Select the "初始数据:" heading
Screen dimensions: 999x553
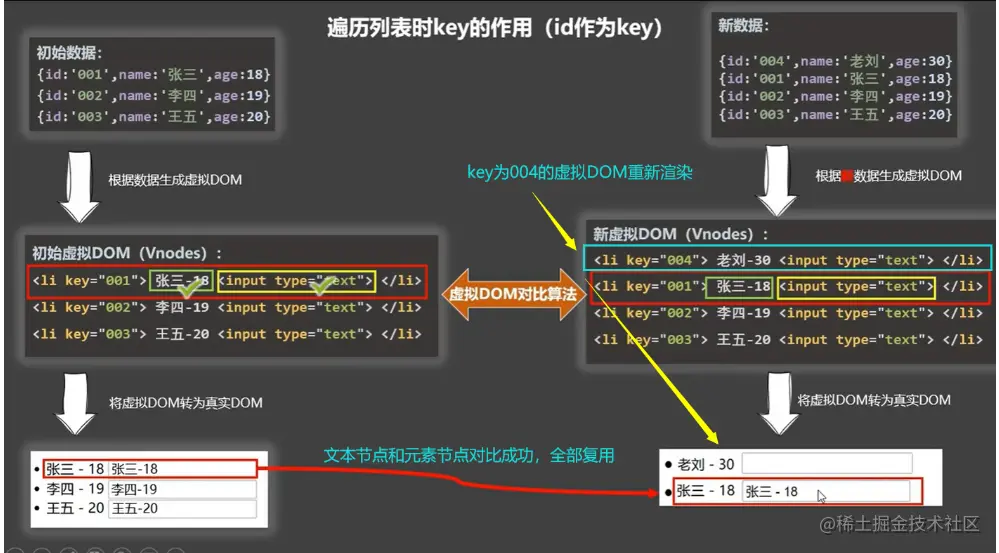coord(70,54)
